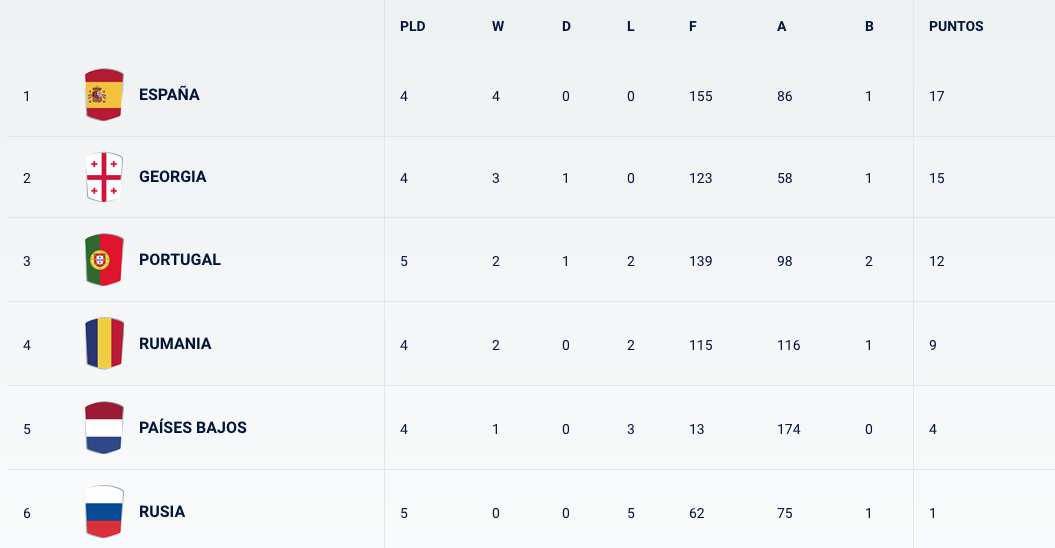1055x548 pixels.
Task: Open the RUSIA team name
Action: point(161,512)
